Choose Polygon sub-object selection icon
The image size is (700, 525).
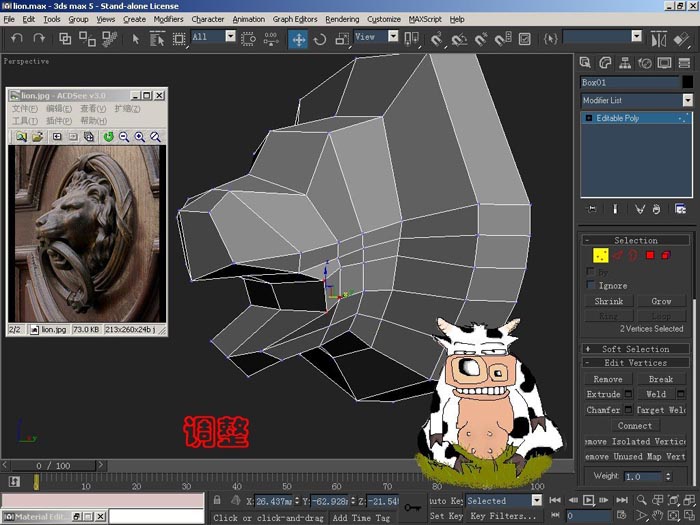(x=650, y=255)
